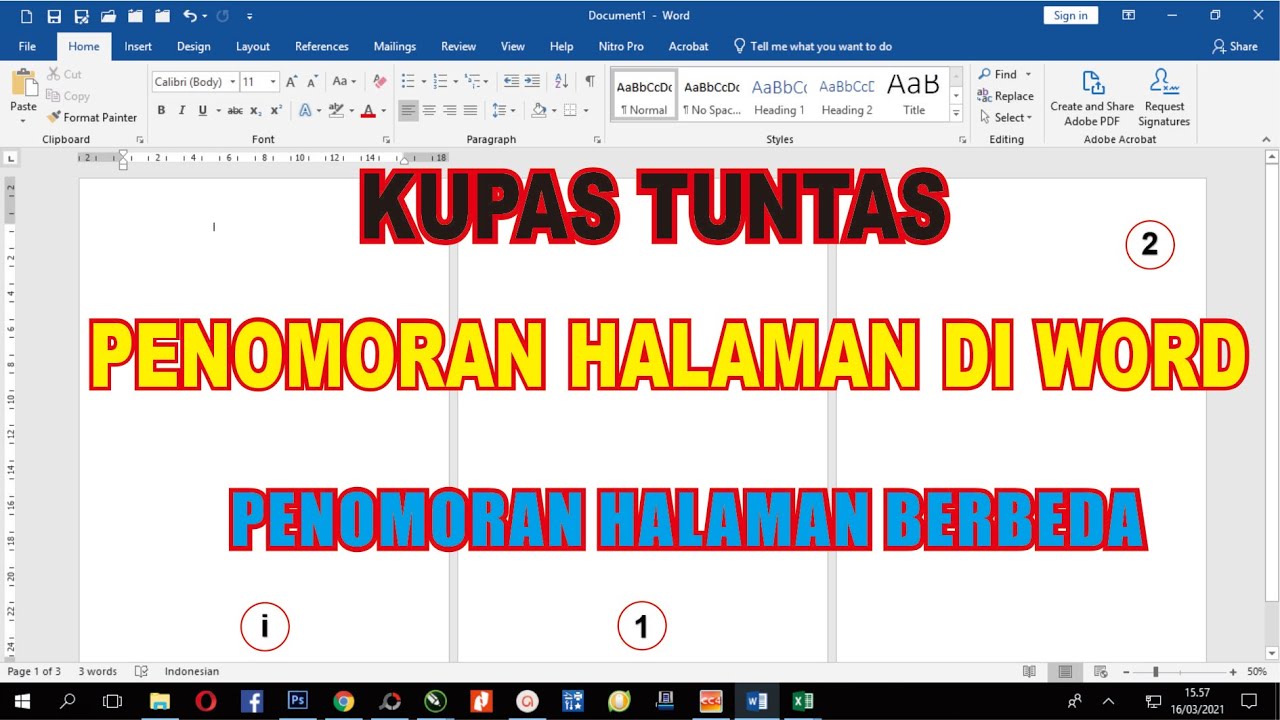Viewport: 1280px width, 720px height.
Task: Apply Heading 1 style
Action: (779, 96)
